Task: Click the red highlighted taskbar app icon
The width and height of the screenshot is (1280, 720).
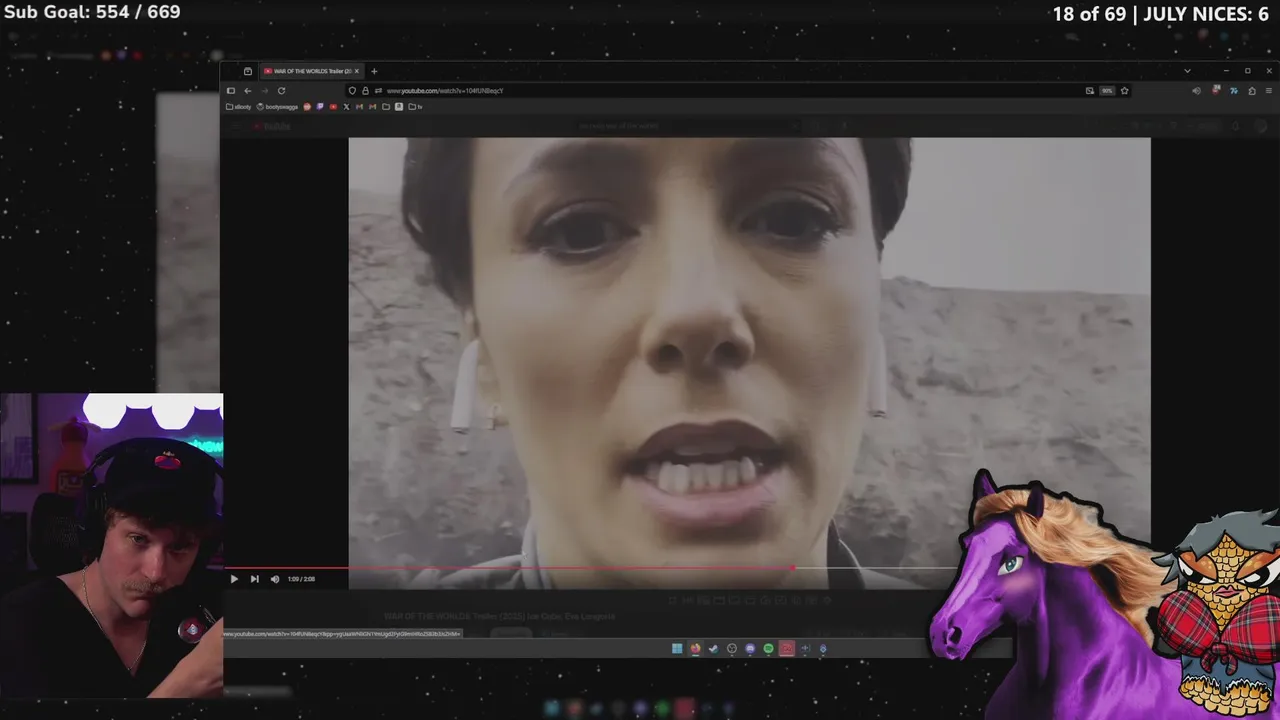Action: 787,648
